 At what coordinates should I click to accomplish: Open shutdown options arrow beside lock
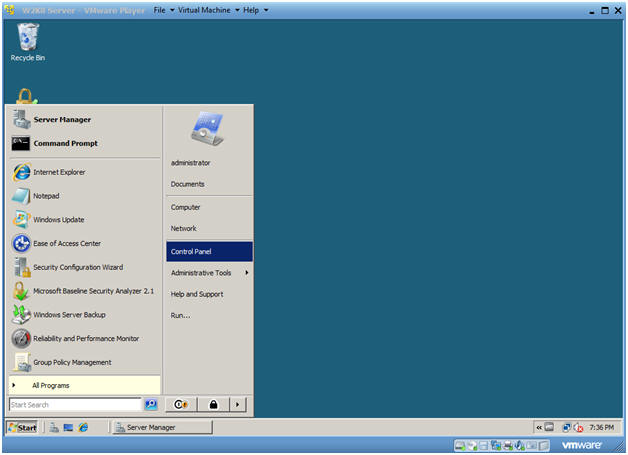(x=238, y=405)
